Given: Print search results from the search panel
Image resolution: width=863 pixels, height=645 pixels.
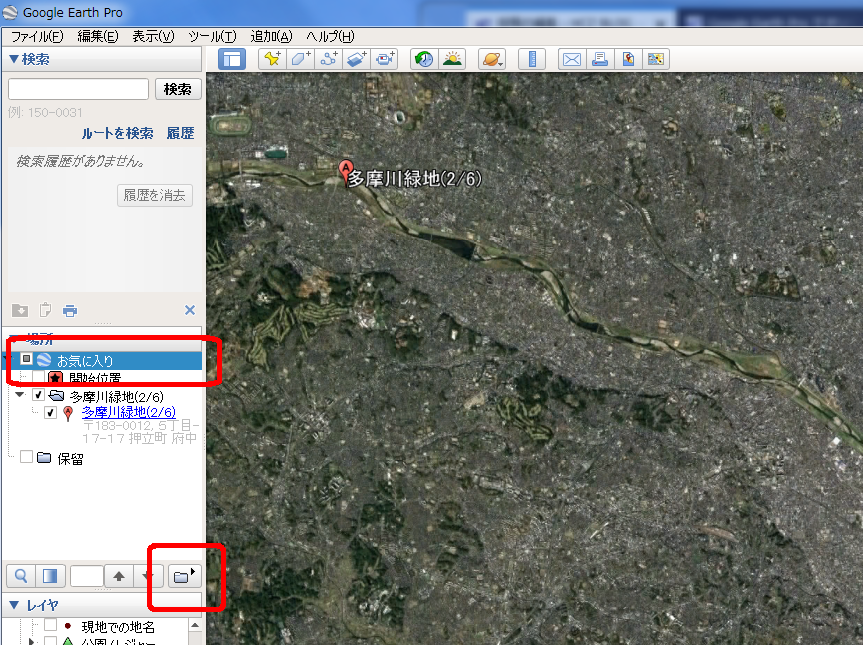Looking at the screenshot, I should point(70,310).
